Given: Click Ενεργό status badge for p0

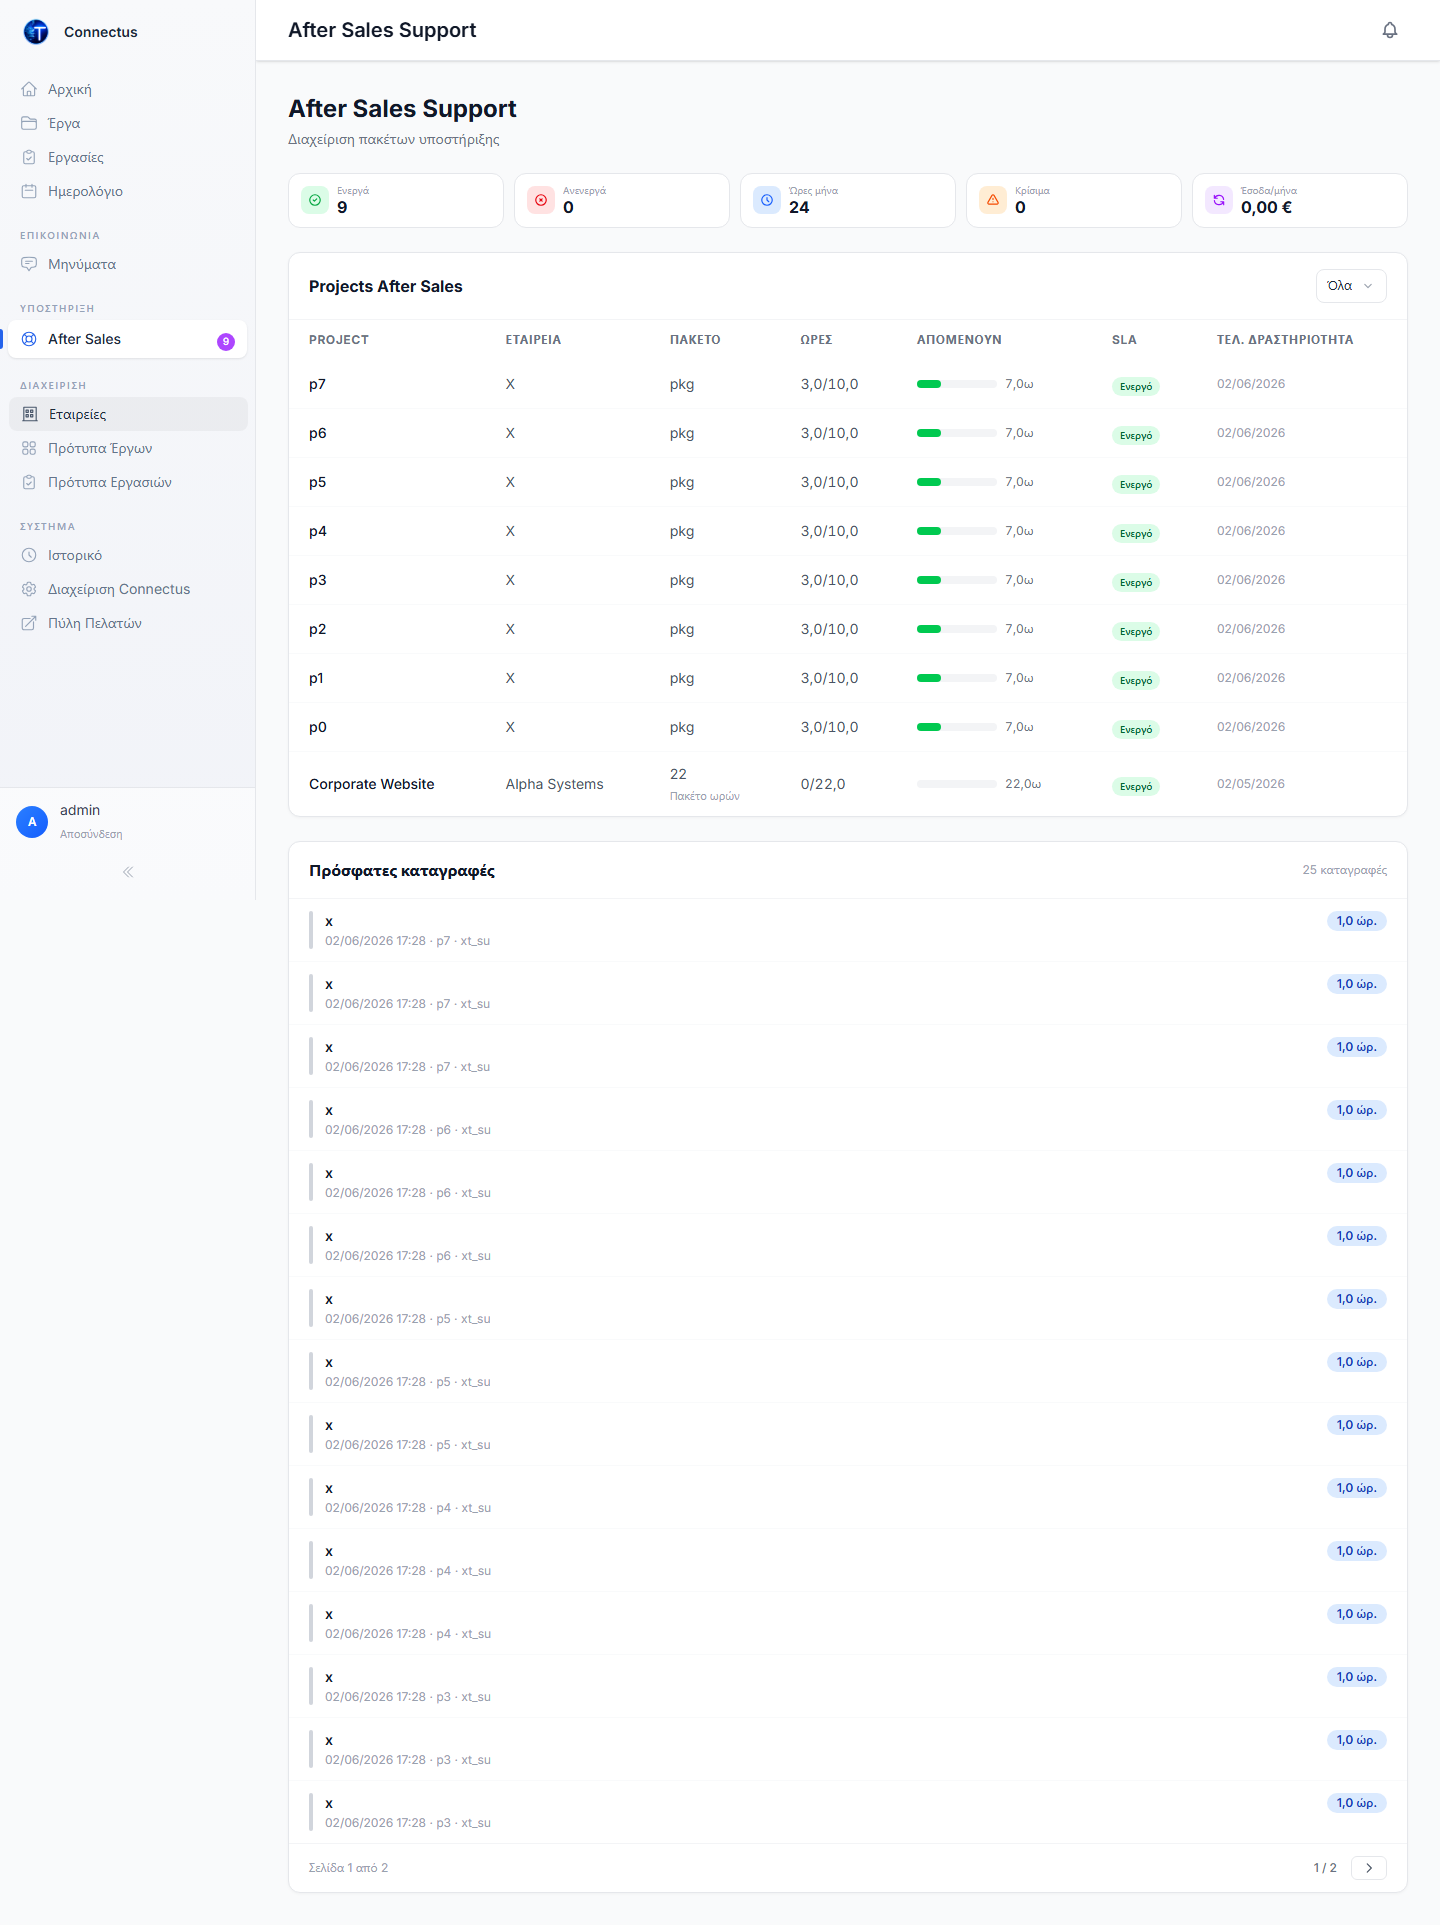Looking at the screenshot, I should [1136, 730].
